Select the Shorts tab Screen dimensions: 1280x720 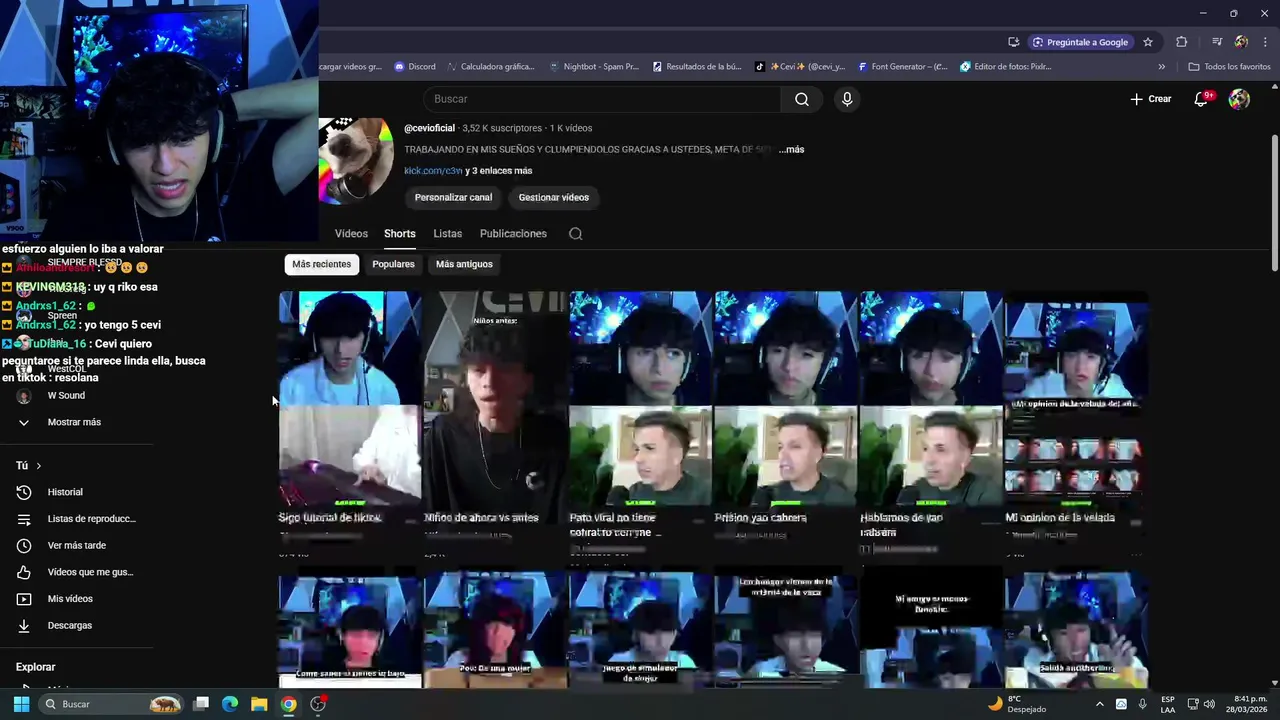[x=400, y=234]
